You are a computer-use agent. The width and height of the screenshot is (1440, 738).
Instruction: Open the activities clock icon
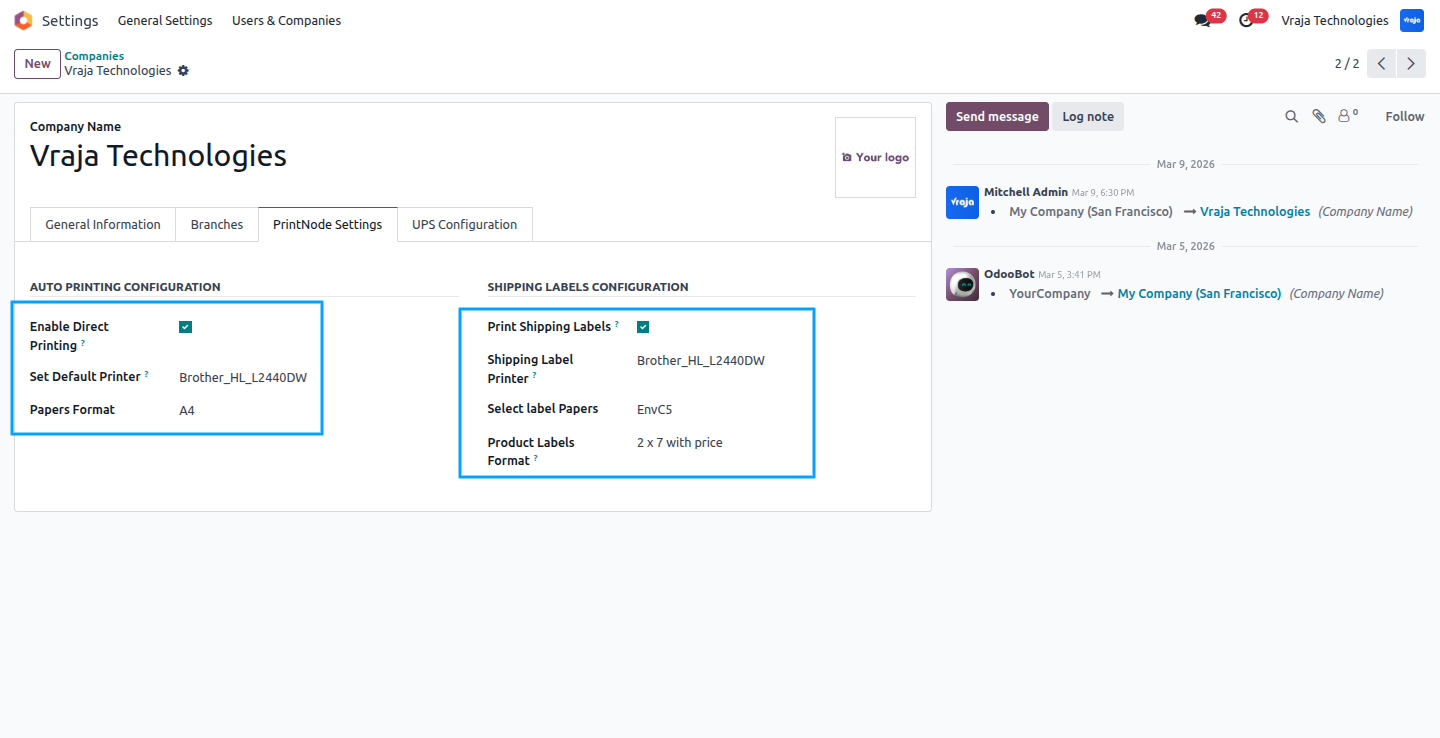(1246, 20)
